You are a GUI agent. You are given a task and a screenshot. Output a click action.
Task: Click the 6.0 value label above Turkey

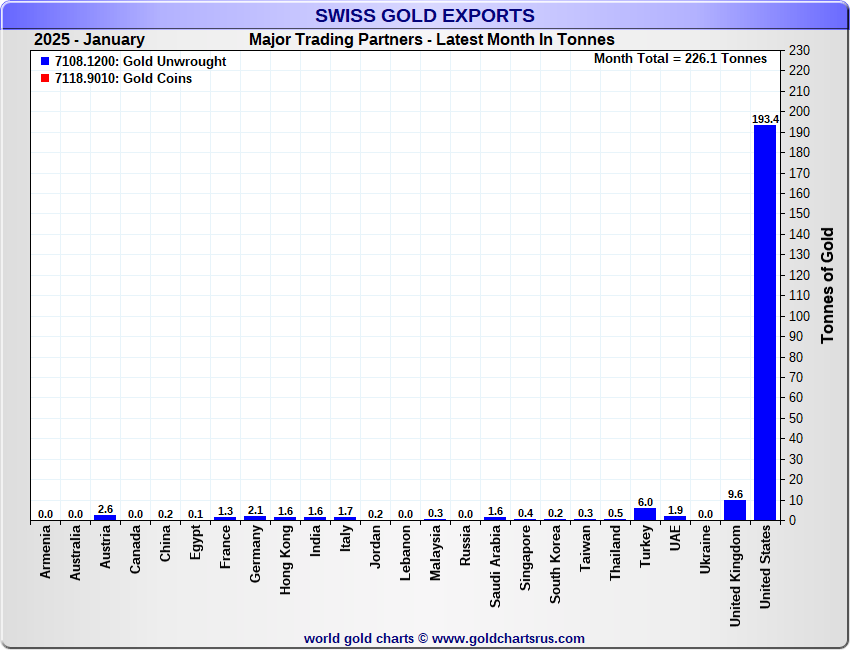click(x=645, y=502)
